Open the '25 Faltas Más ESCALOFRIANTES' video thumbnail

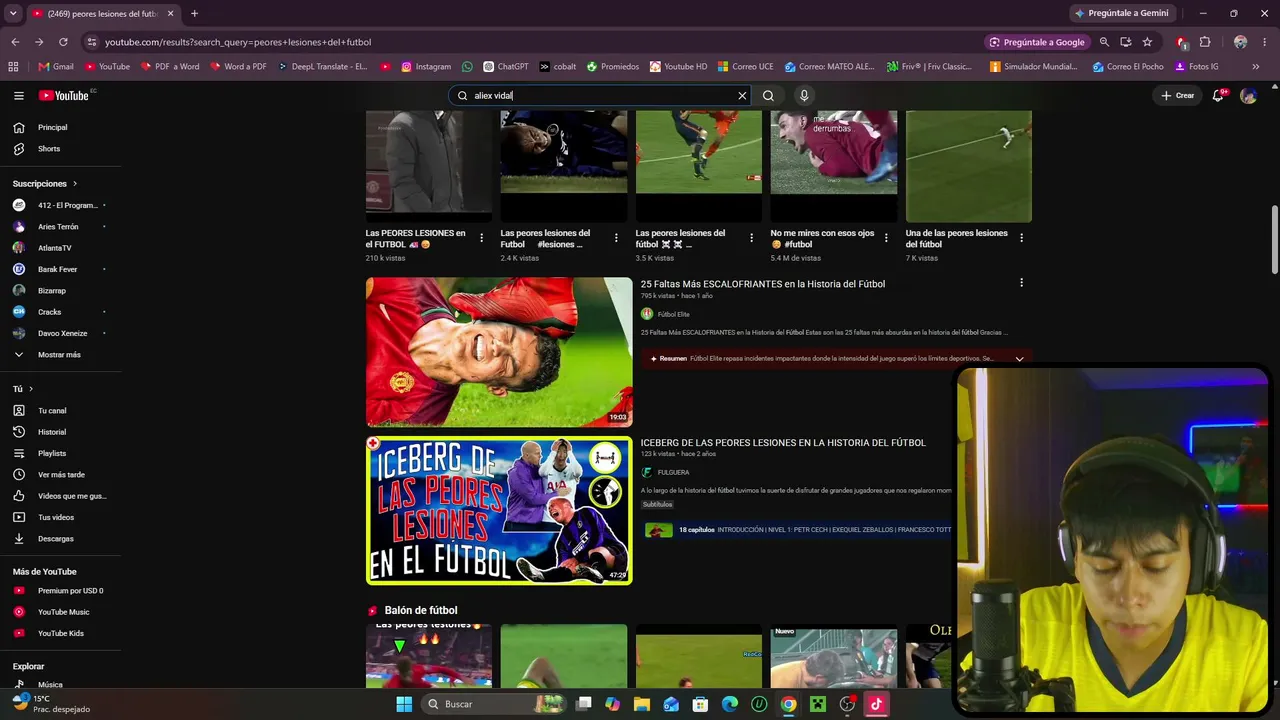(499, 352)
